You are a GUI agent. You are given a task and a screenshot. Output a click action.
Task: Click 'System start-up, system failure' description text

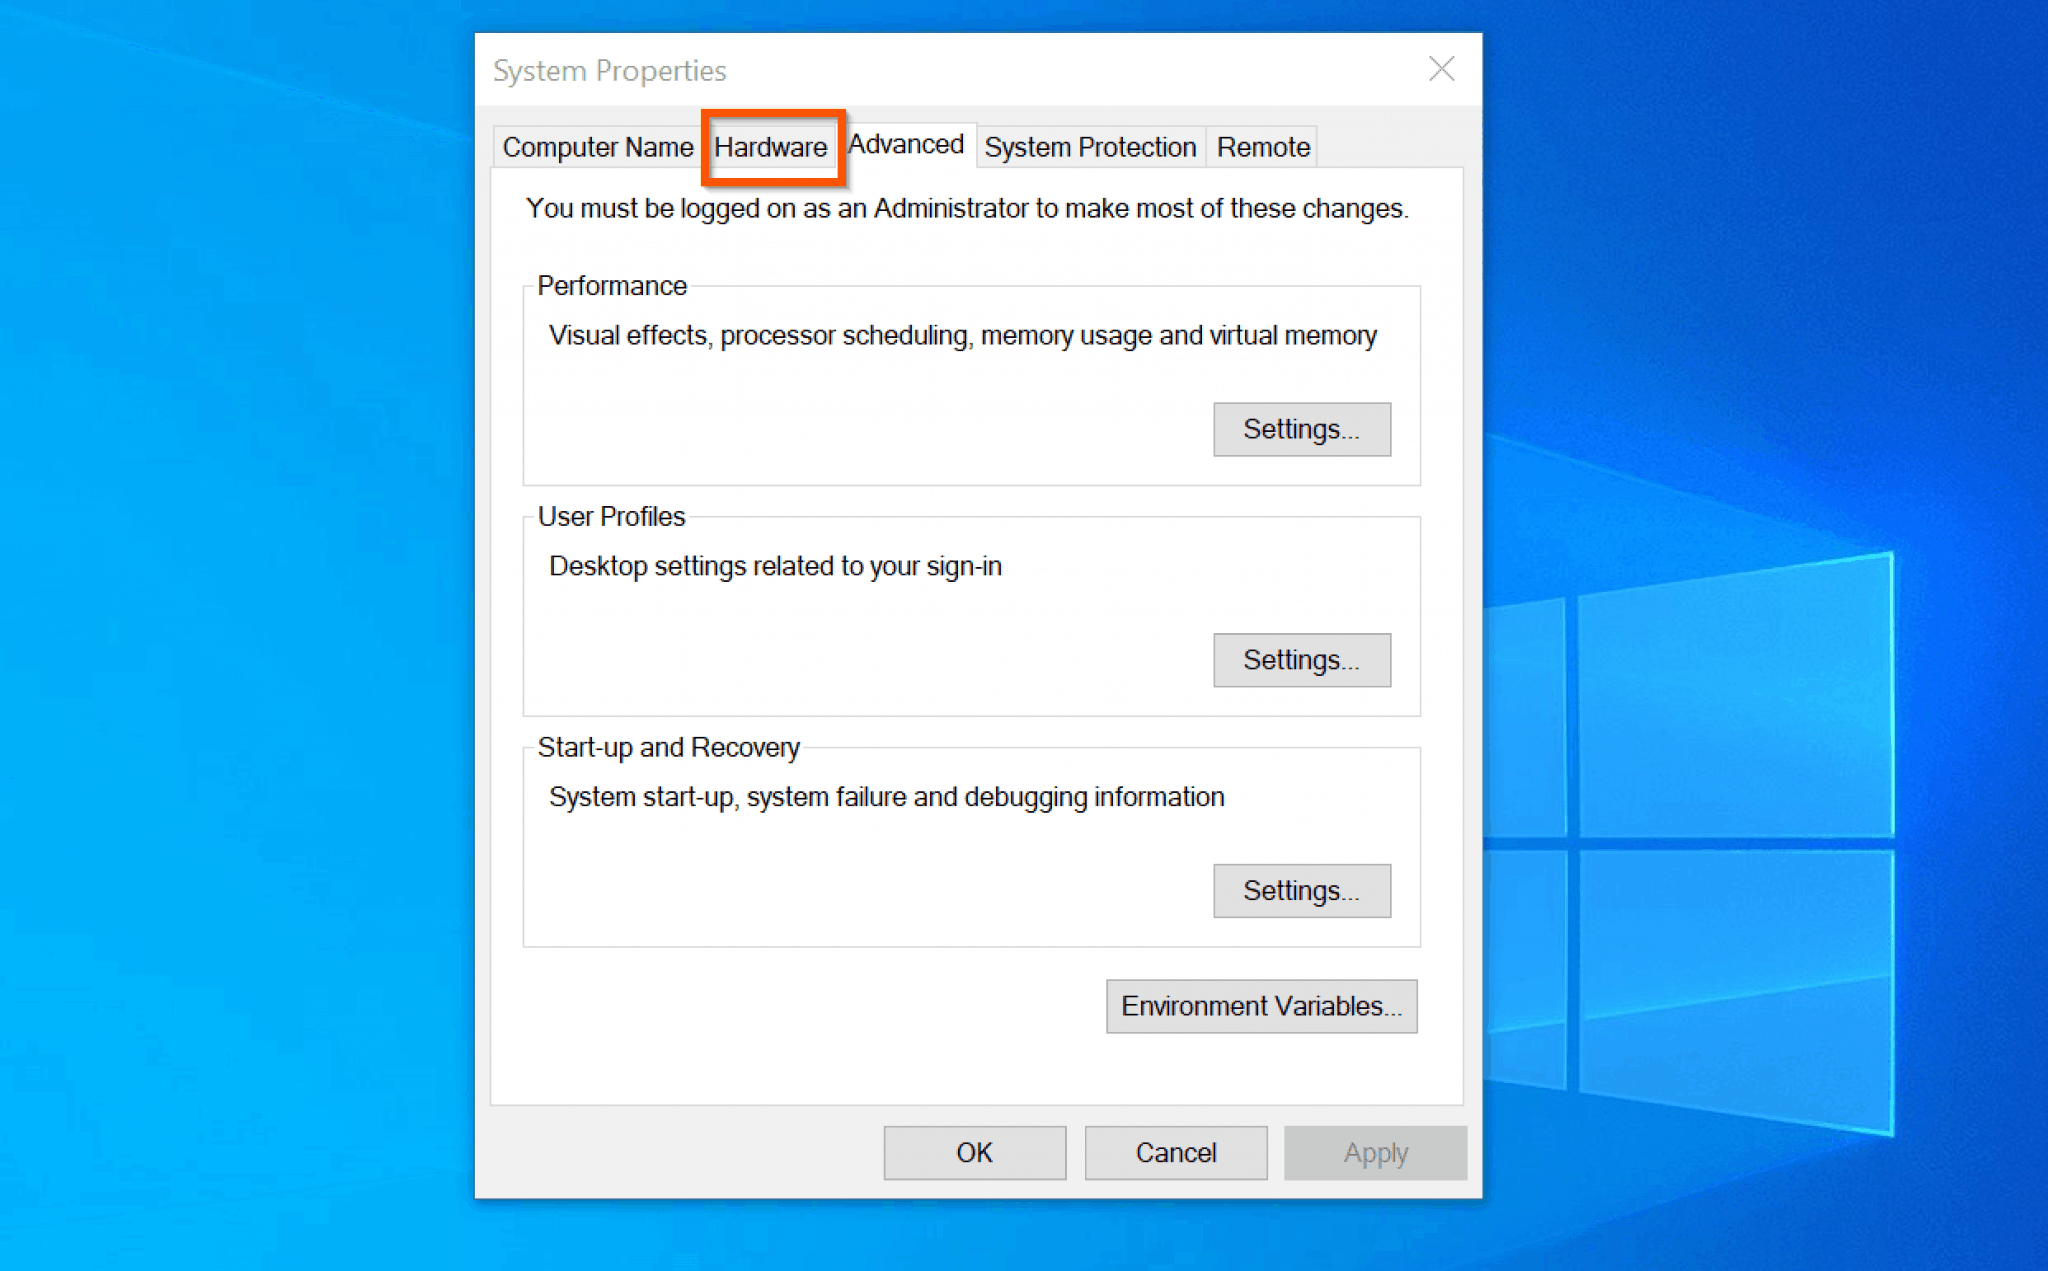coord(886,797)
